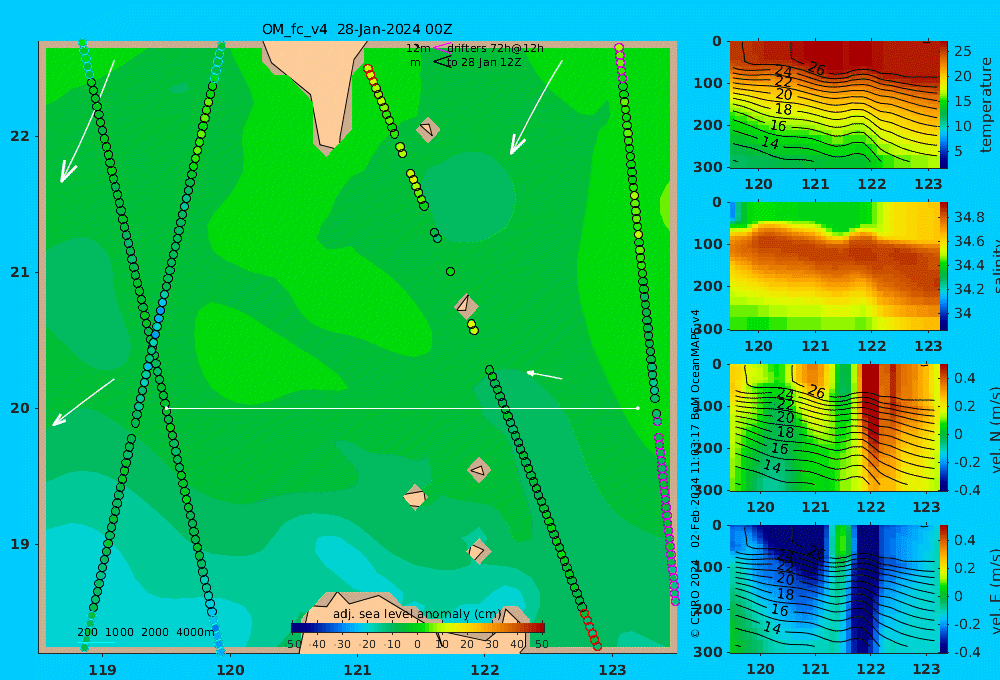1000x680 pixels.
Task: Click the vertical CSIRO BoM OceanMAPS credit text
Action: pyautogui.click(x=695, y=473)
